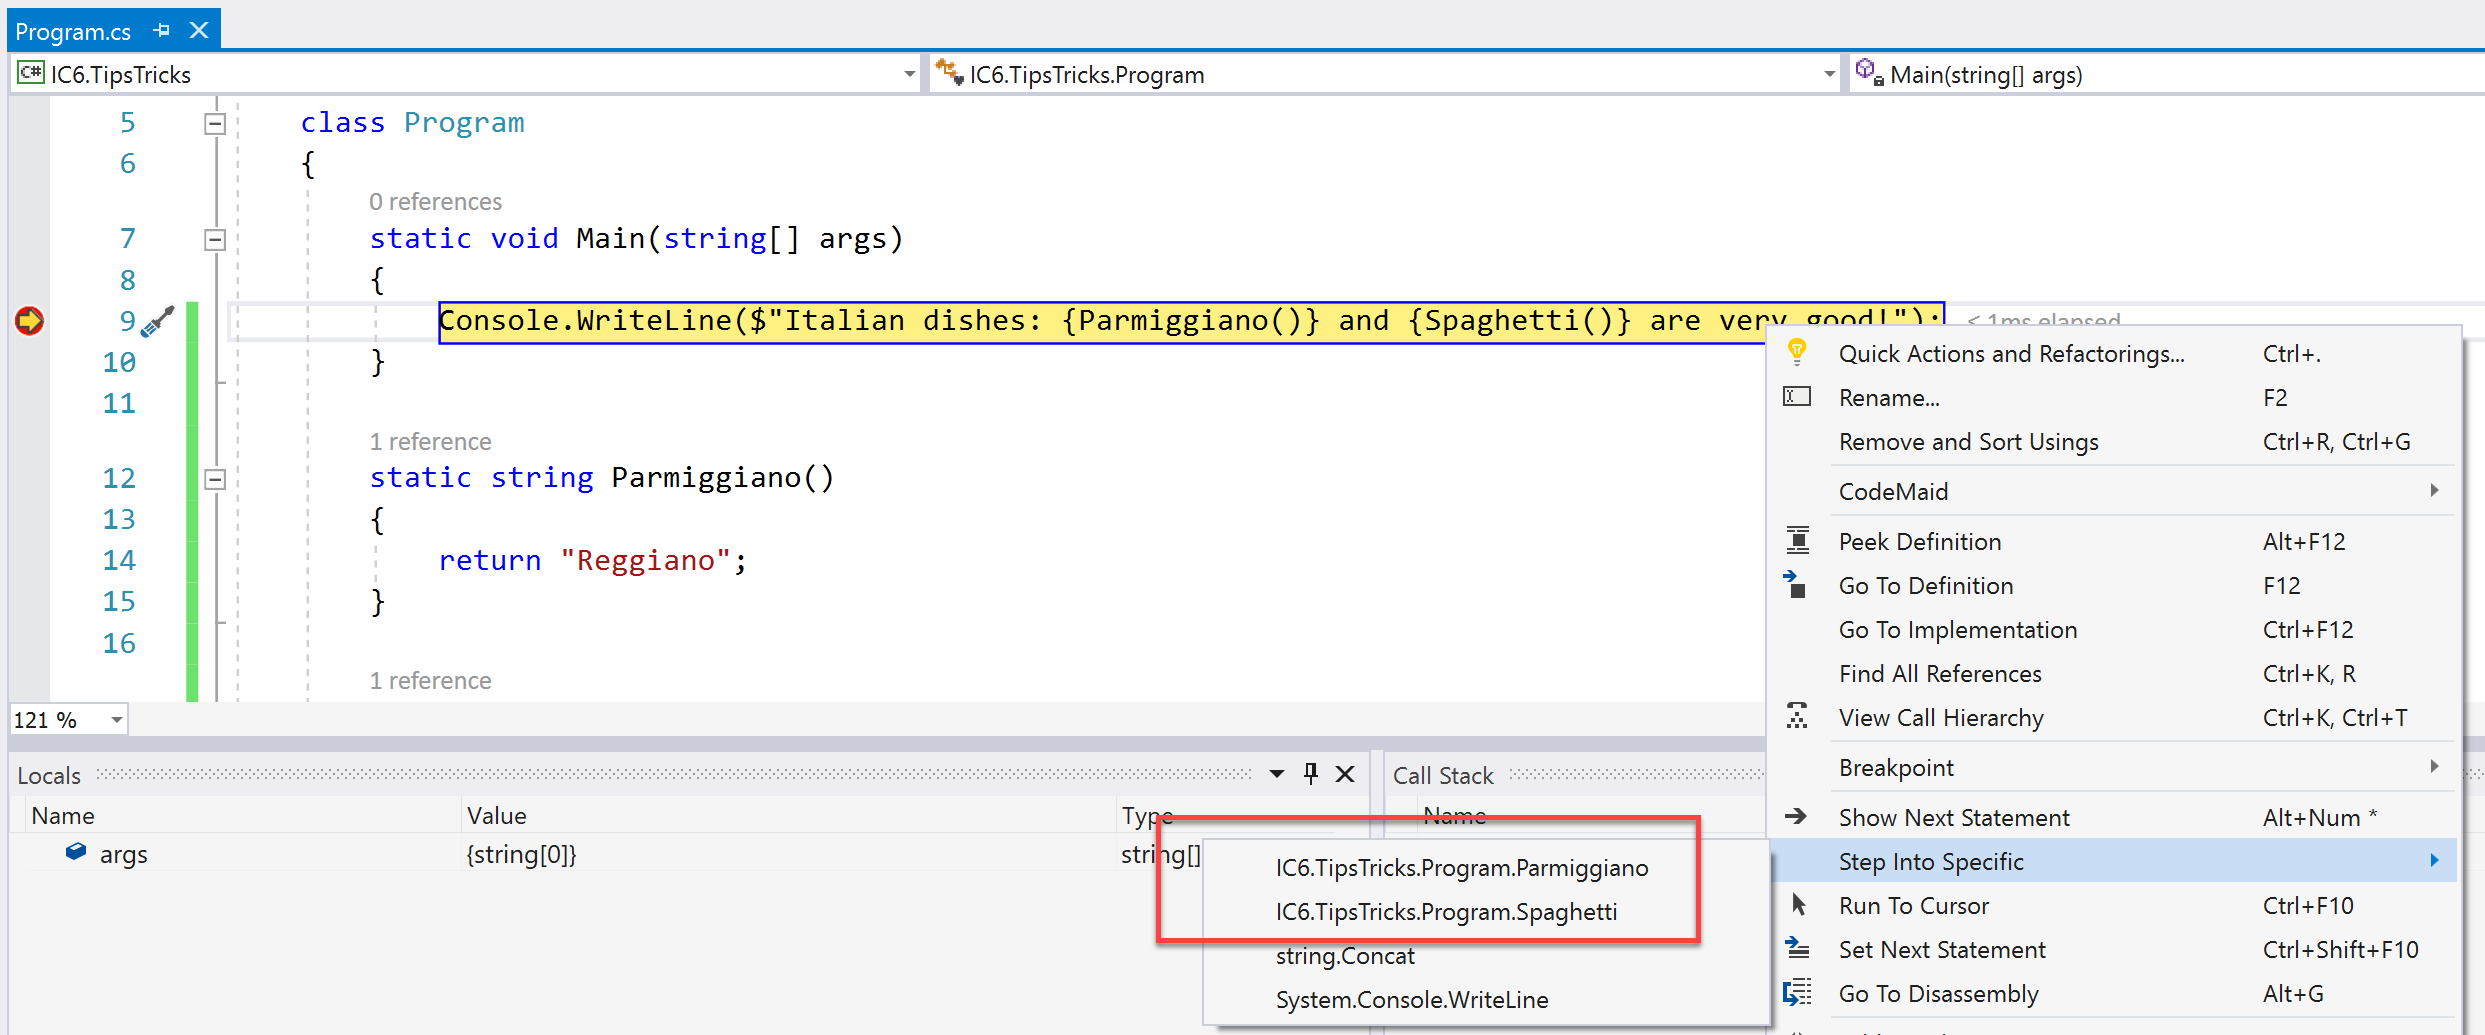Open Locals window options dropdown arrow
This screenshot has height=1035, width=2485.
1277,774
